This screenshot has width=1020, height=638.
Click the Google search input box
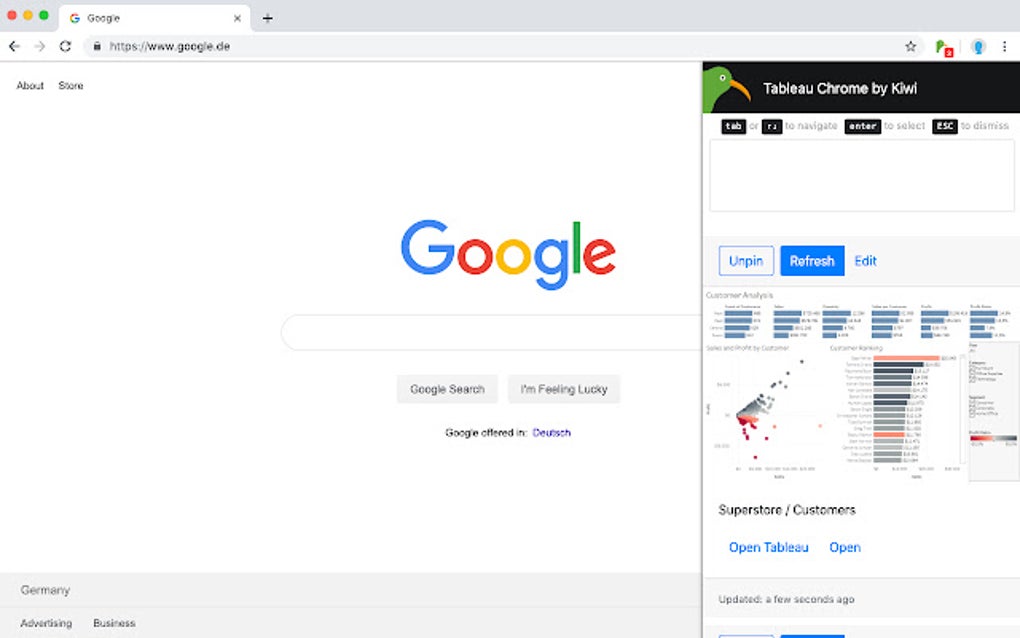click(x=492, y=332)
